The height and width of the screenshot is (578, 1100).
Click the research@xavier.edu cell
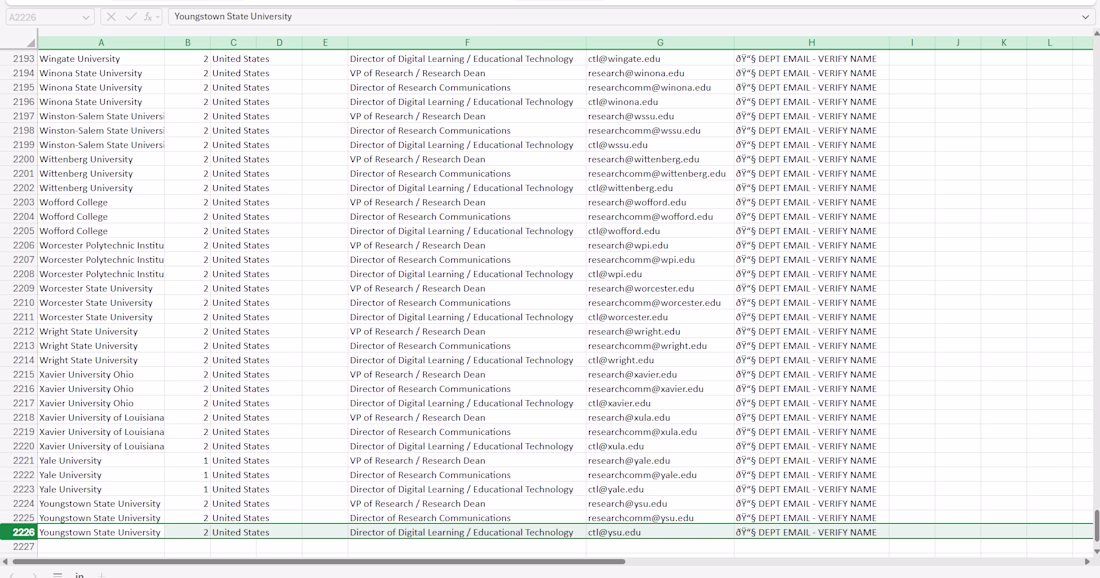pos(660,375)
